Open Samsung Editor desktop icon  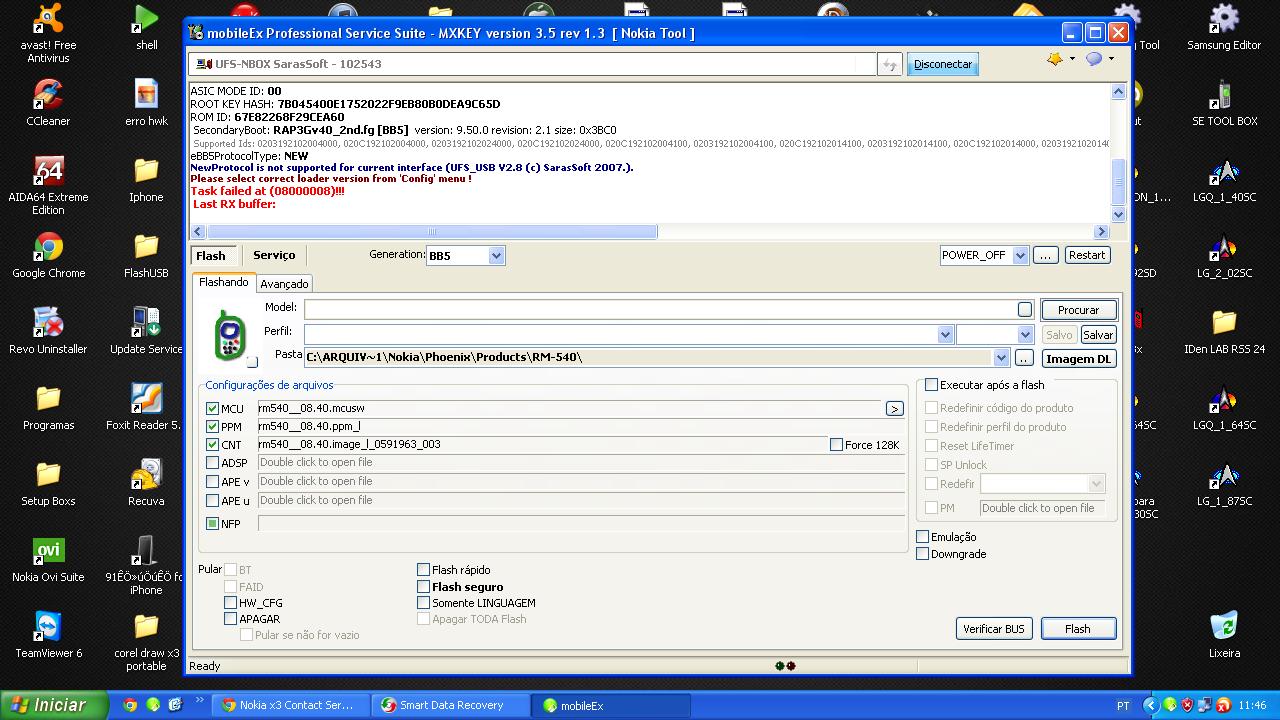pos(1224,27)
